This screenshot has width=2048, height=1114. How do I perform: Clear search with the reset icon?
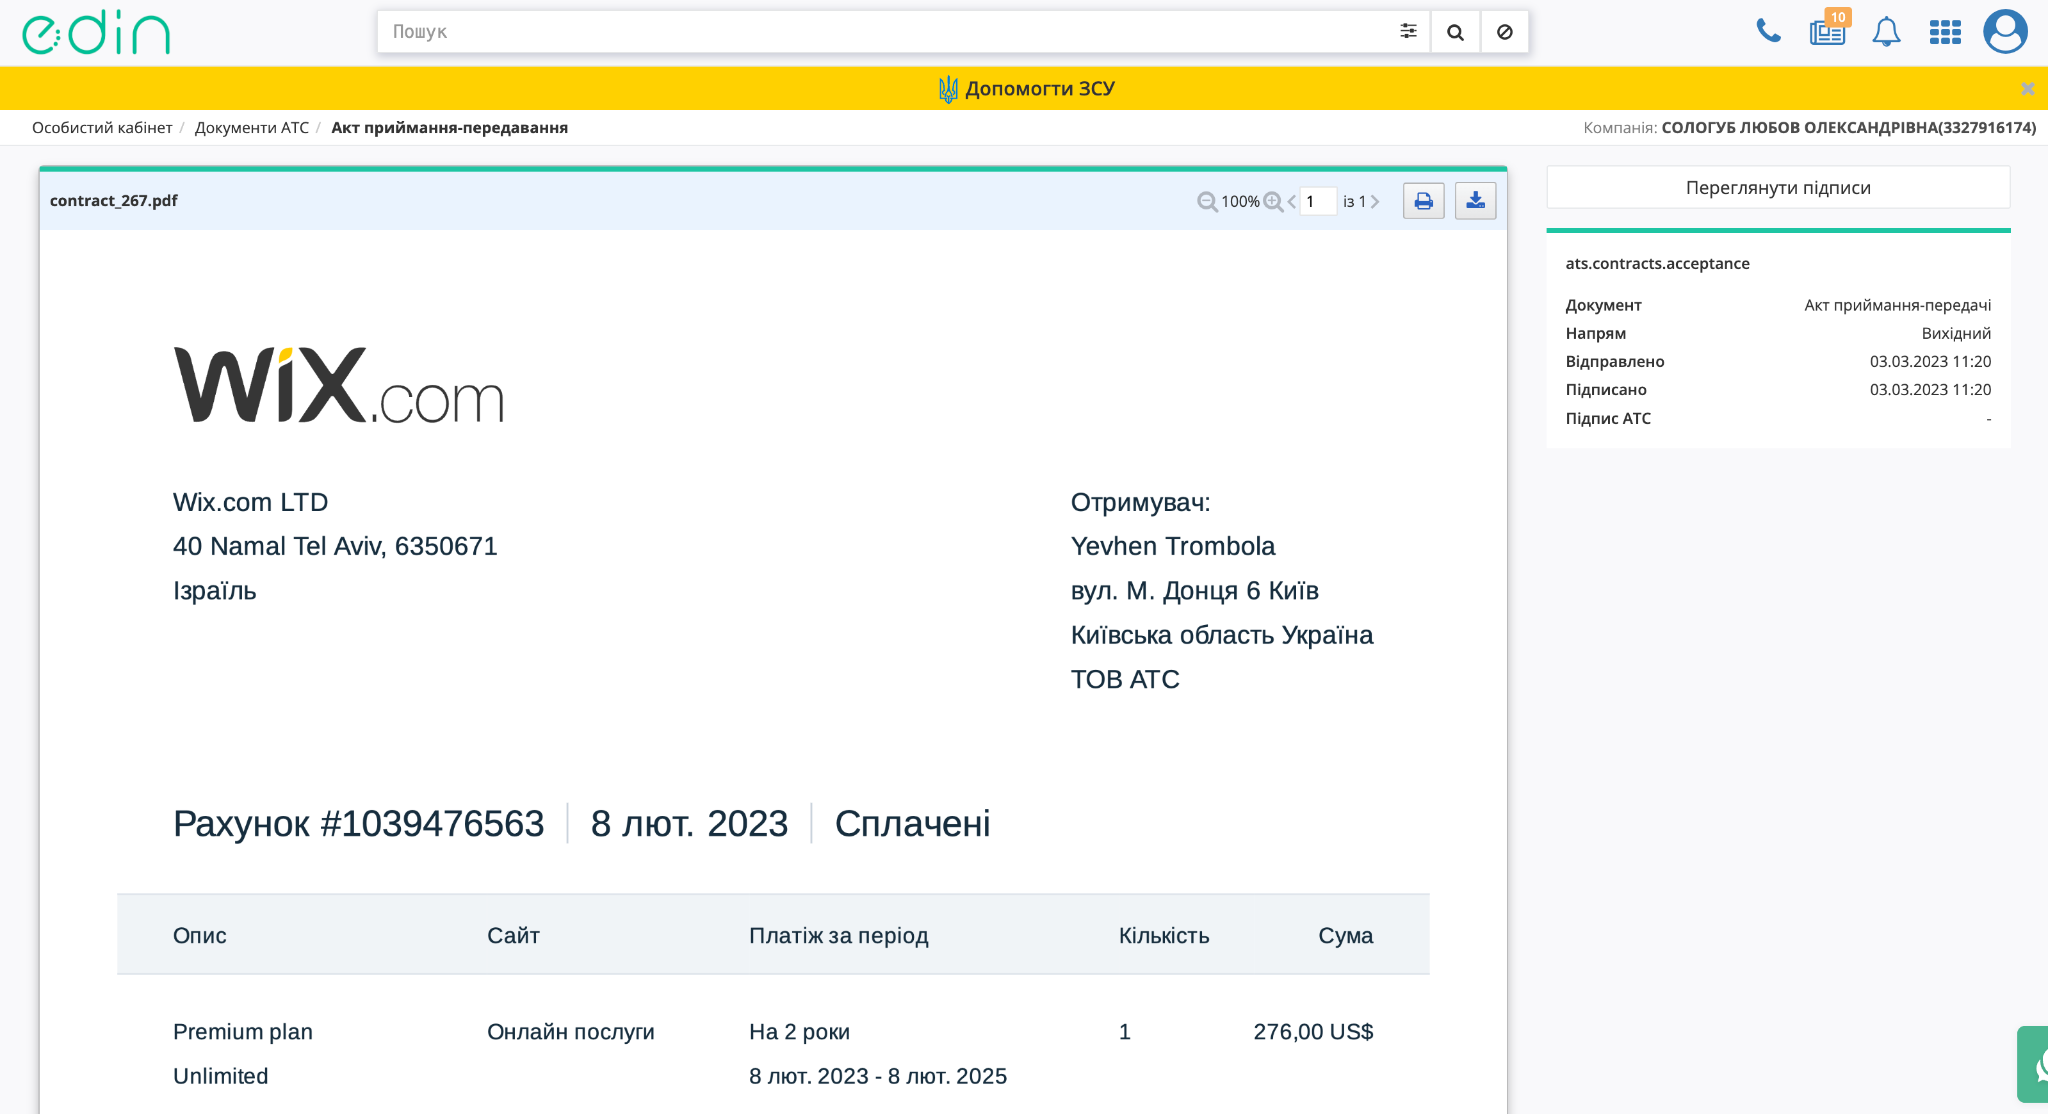pyautogui.click(x=1504, y=32)
